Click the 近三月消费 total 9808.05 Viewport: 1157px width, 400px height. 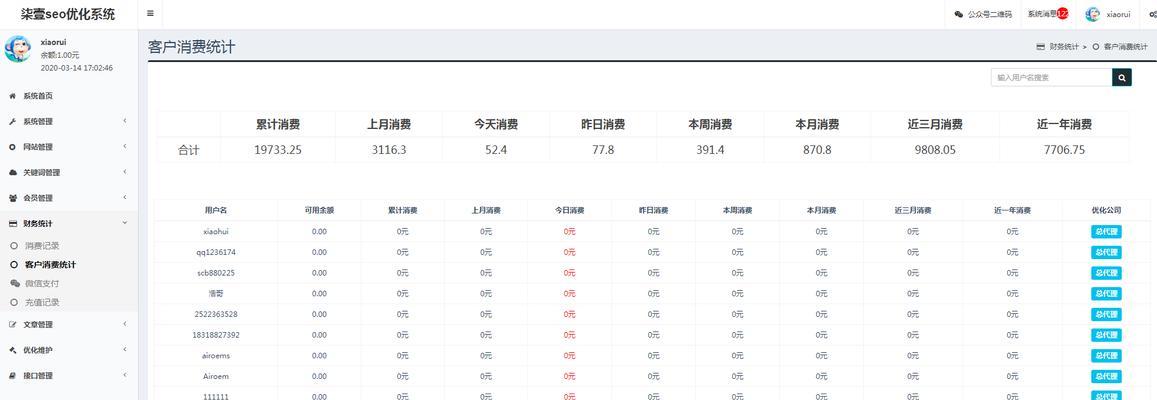pyautogui.click(x=935, y=150)
